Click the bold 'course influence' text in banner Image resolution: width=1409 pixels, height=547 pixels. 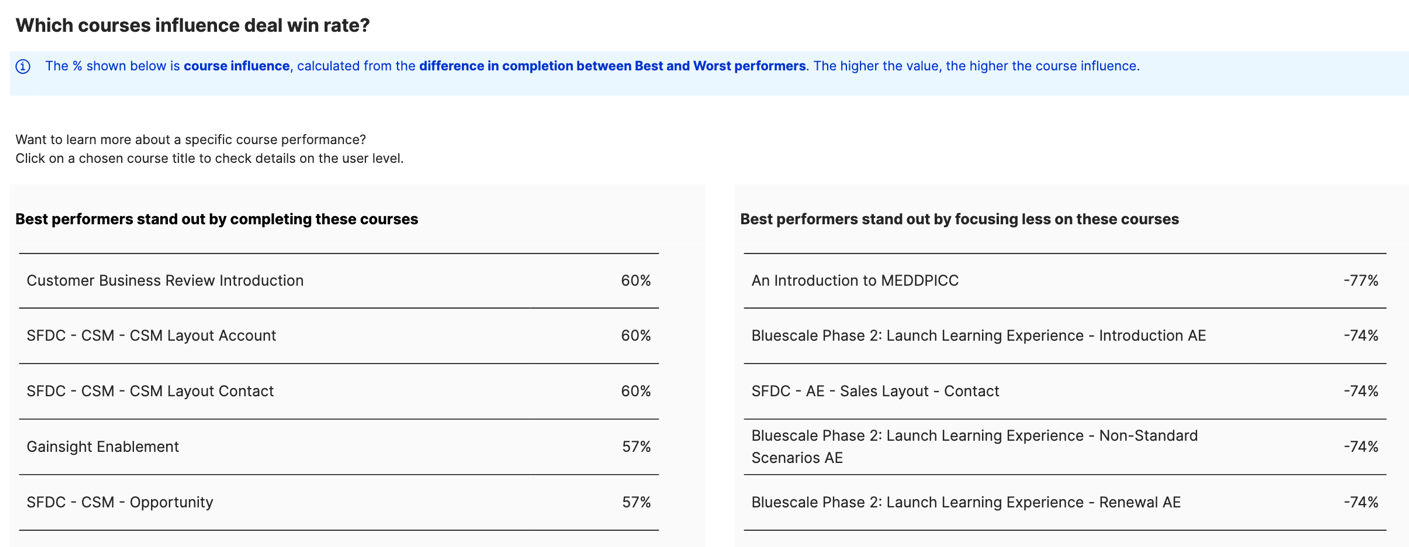[237, 66]
